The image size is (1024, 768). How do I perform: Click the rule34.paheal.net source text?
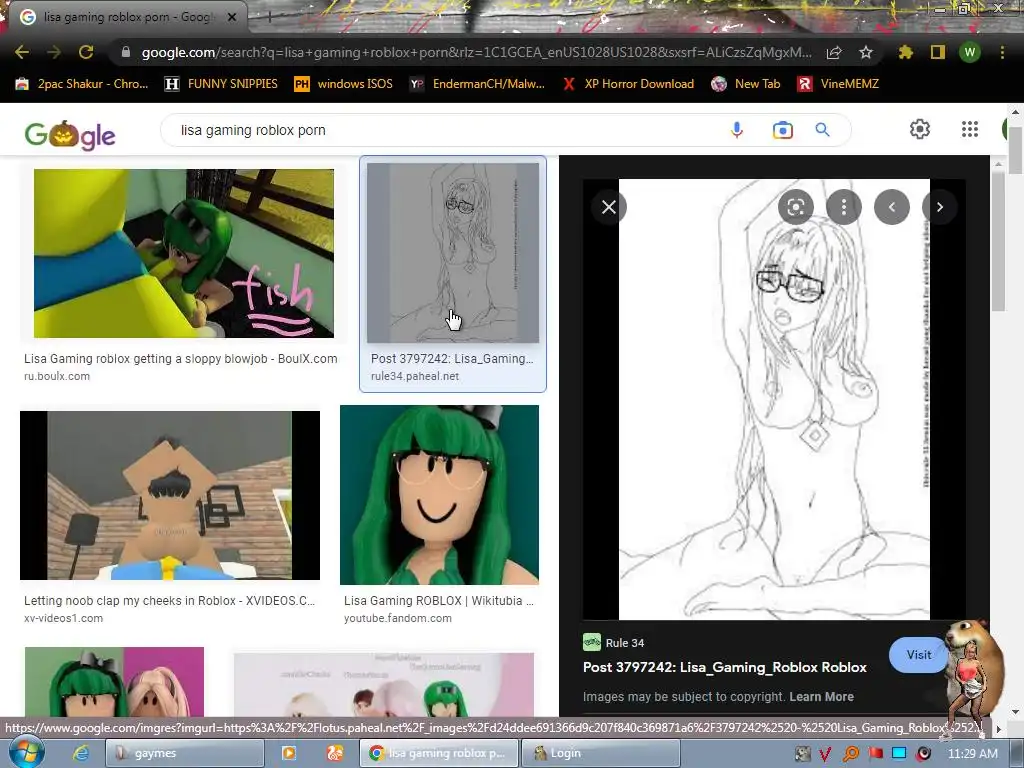[x=415, y=376]
